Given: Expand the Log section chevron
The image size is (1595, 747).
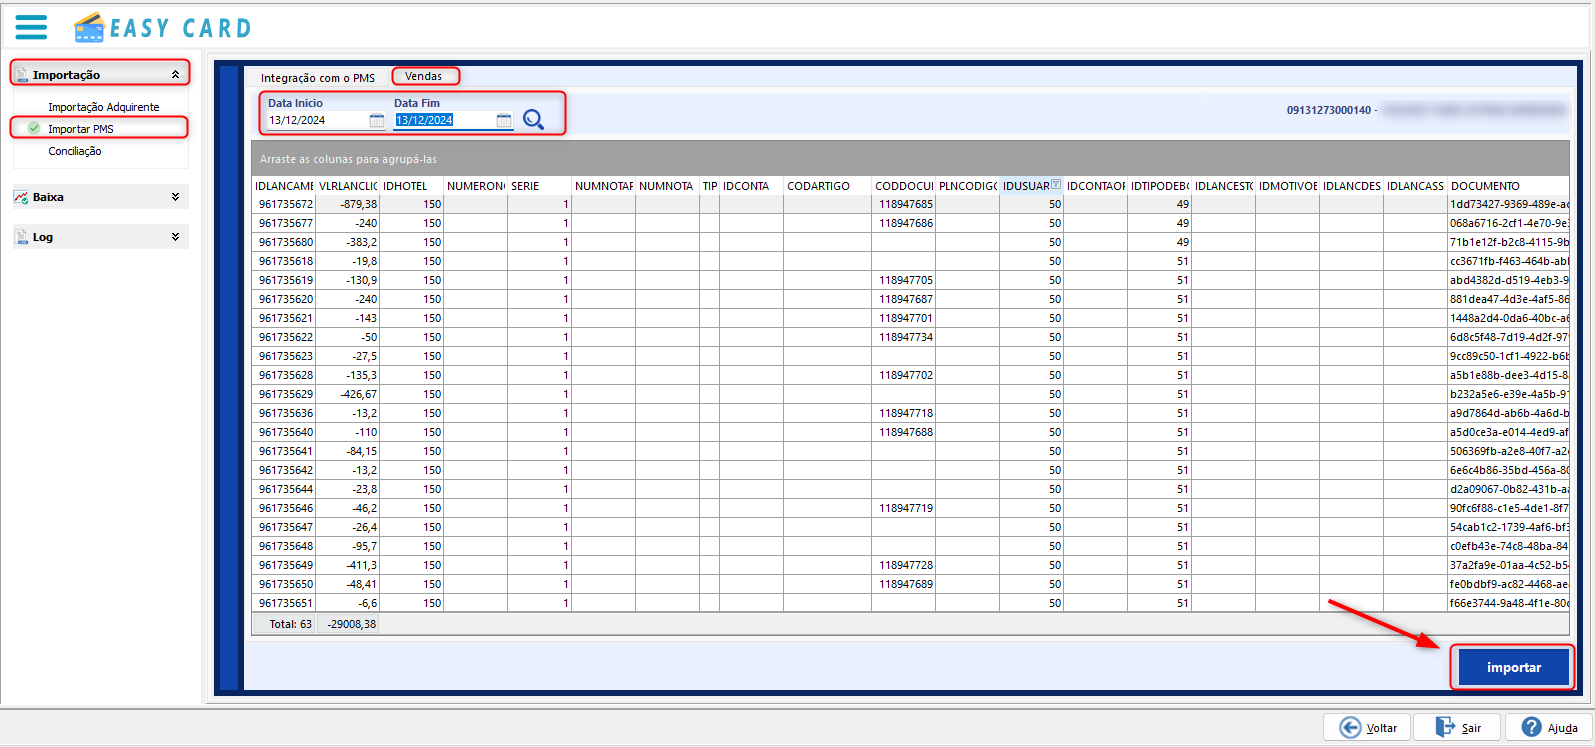Looking at the screenshot, I should 176,237.
